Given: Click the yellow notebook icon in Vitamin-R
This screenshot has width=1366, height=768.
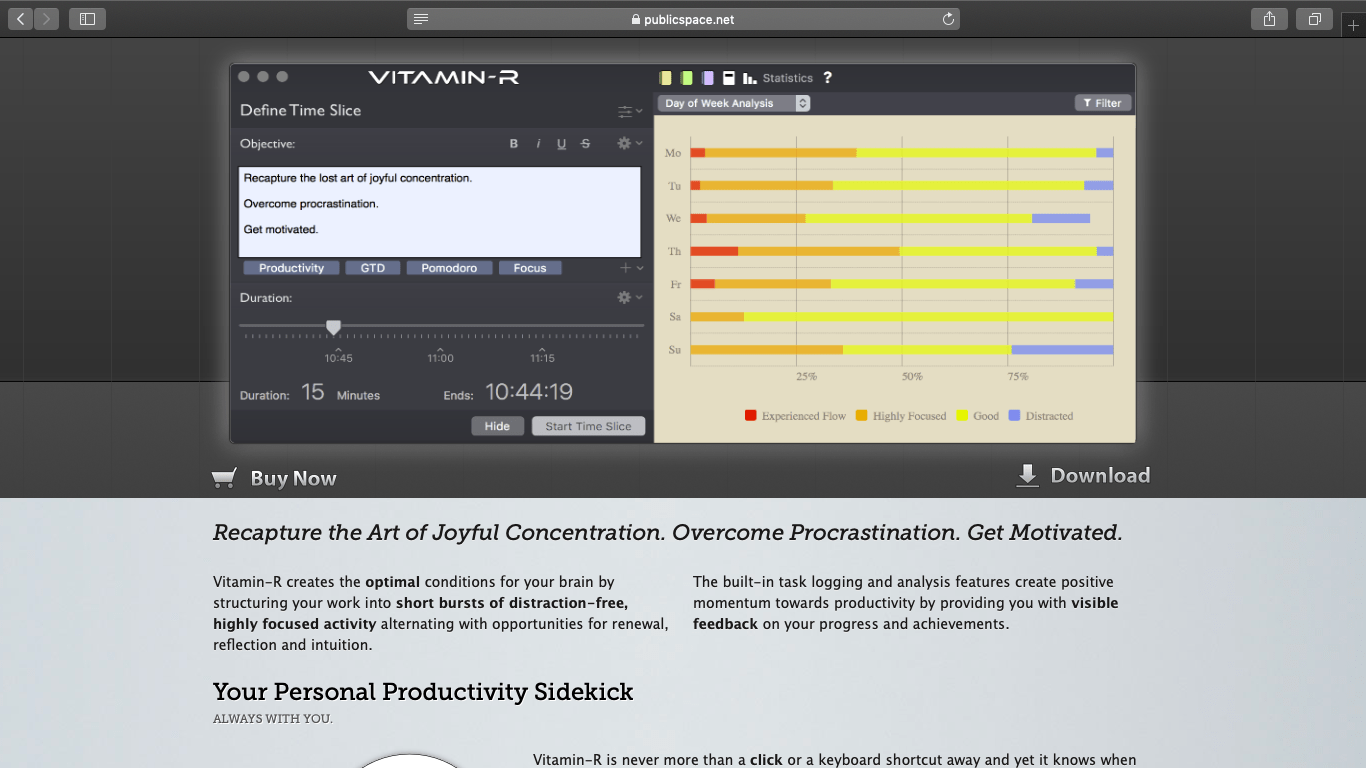Looking at the screenshot, I should [x=666, y=78].
